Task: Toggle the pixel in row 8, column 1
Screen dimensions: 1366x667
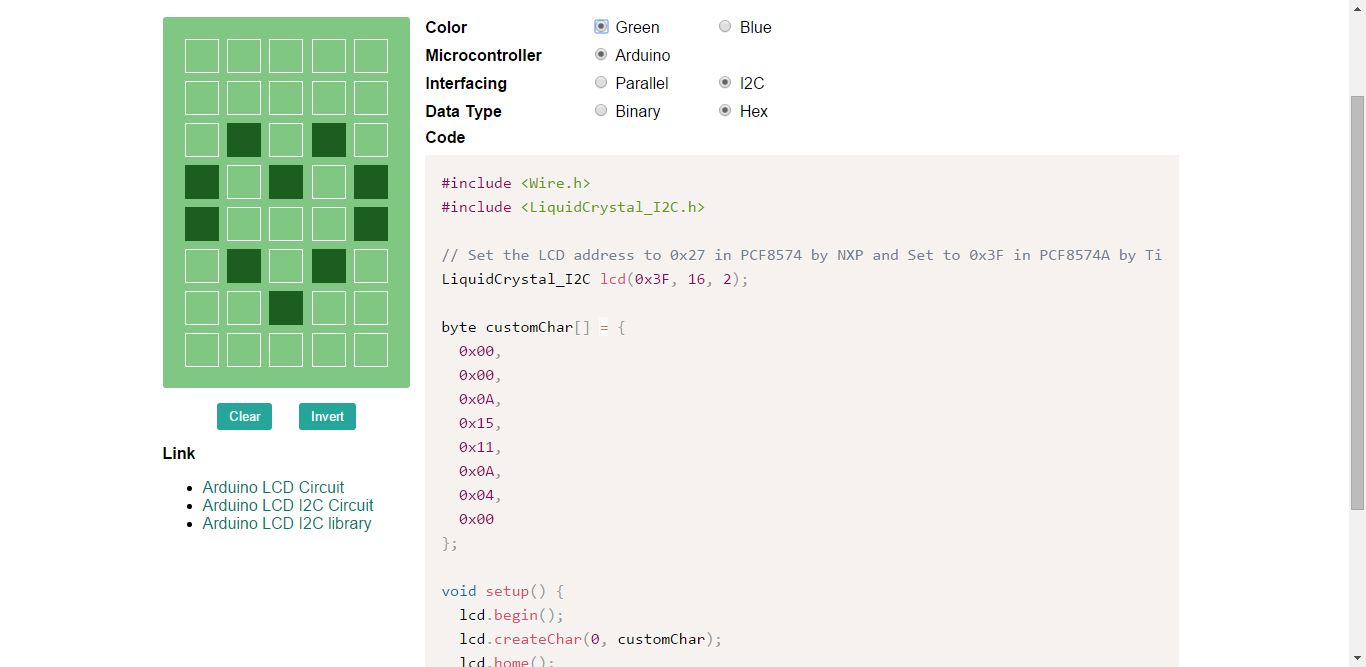Action: pyautogui.click(x=202, y=350)
